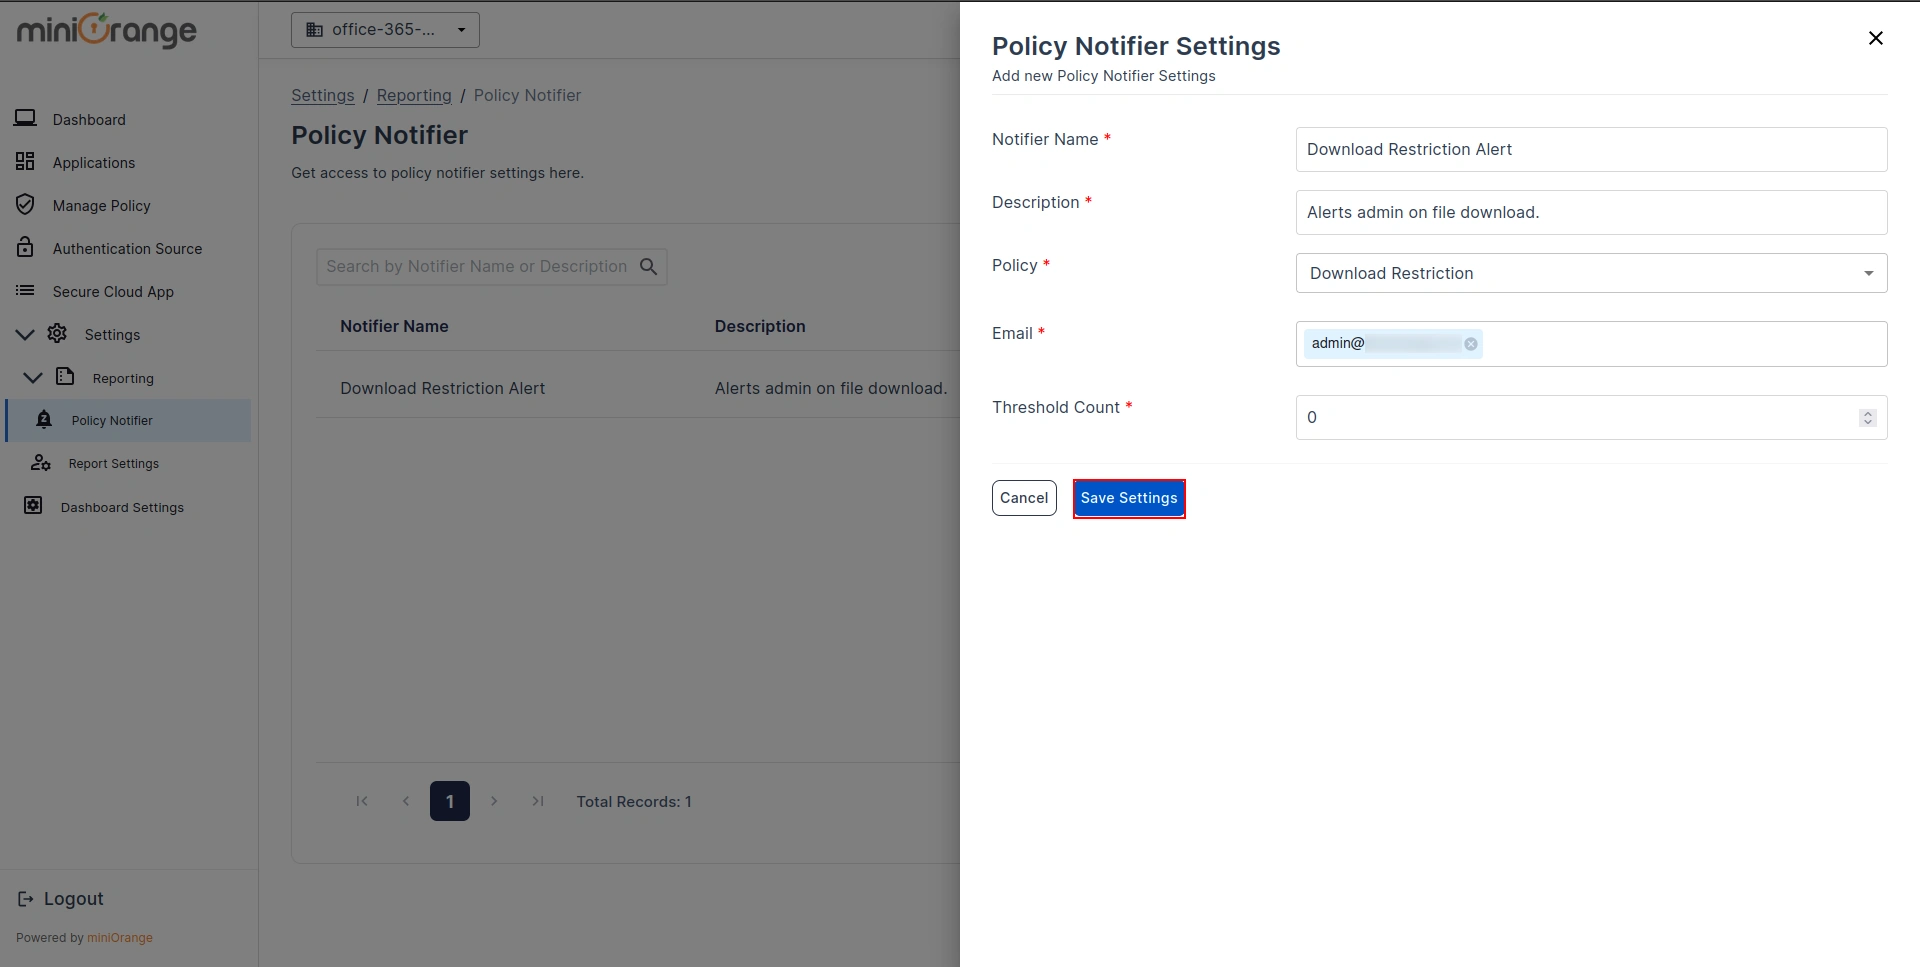Click the Secure Cloud App list icon
Image resolution: width=1920 pixels, height=967 pixels.
25,291
